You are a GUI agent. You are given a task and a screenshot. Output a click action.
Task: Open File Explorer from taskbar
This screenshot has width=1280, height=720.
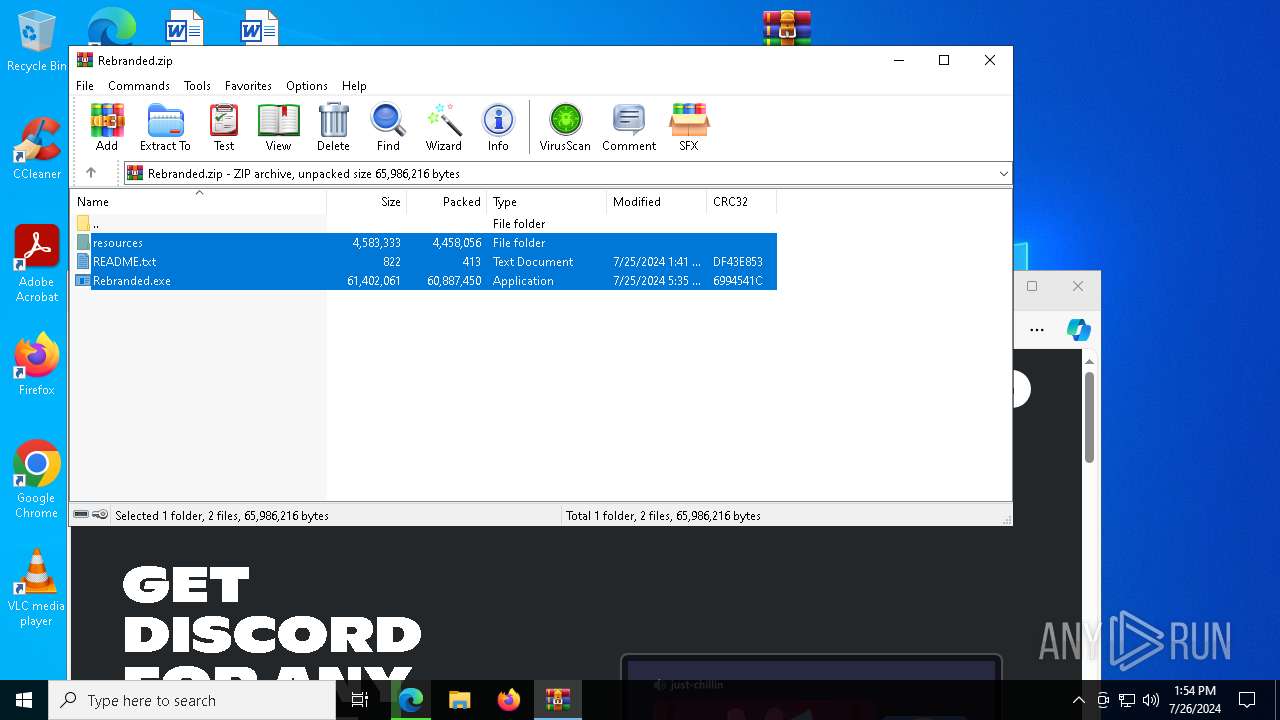pos(459,700)
